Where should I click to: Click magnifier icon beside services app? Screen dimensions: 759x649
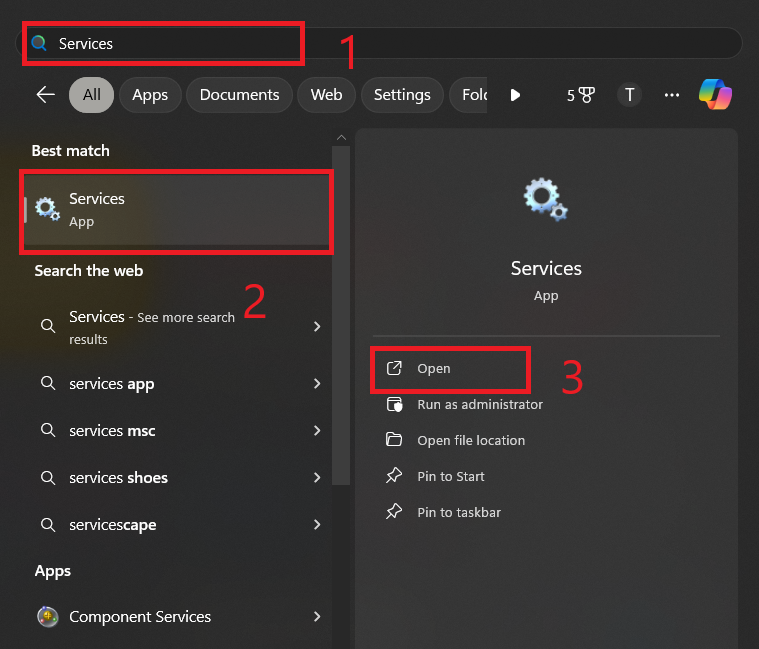tap(48, 383)
